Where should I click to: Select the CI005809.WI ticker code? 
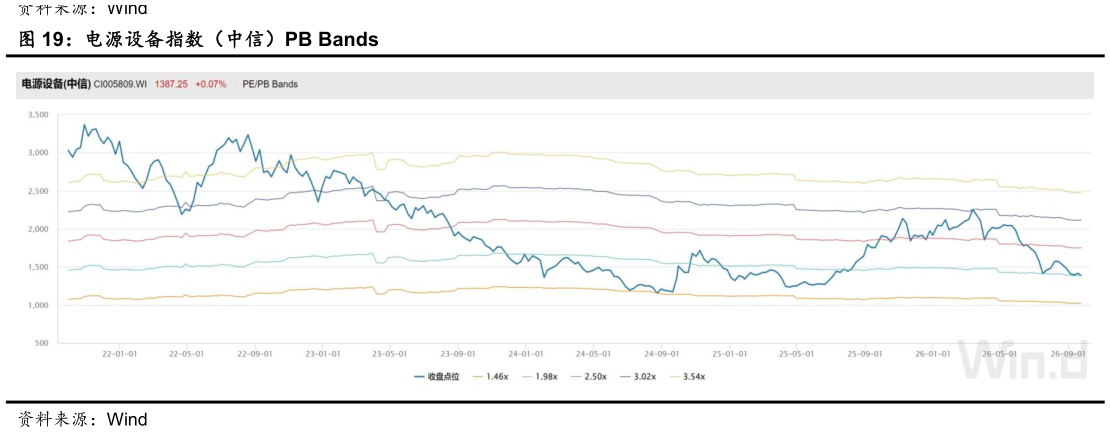pyautogui.click(x=121, y=84)
